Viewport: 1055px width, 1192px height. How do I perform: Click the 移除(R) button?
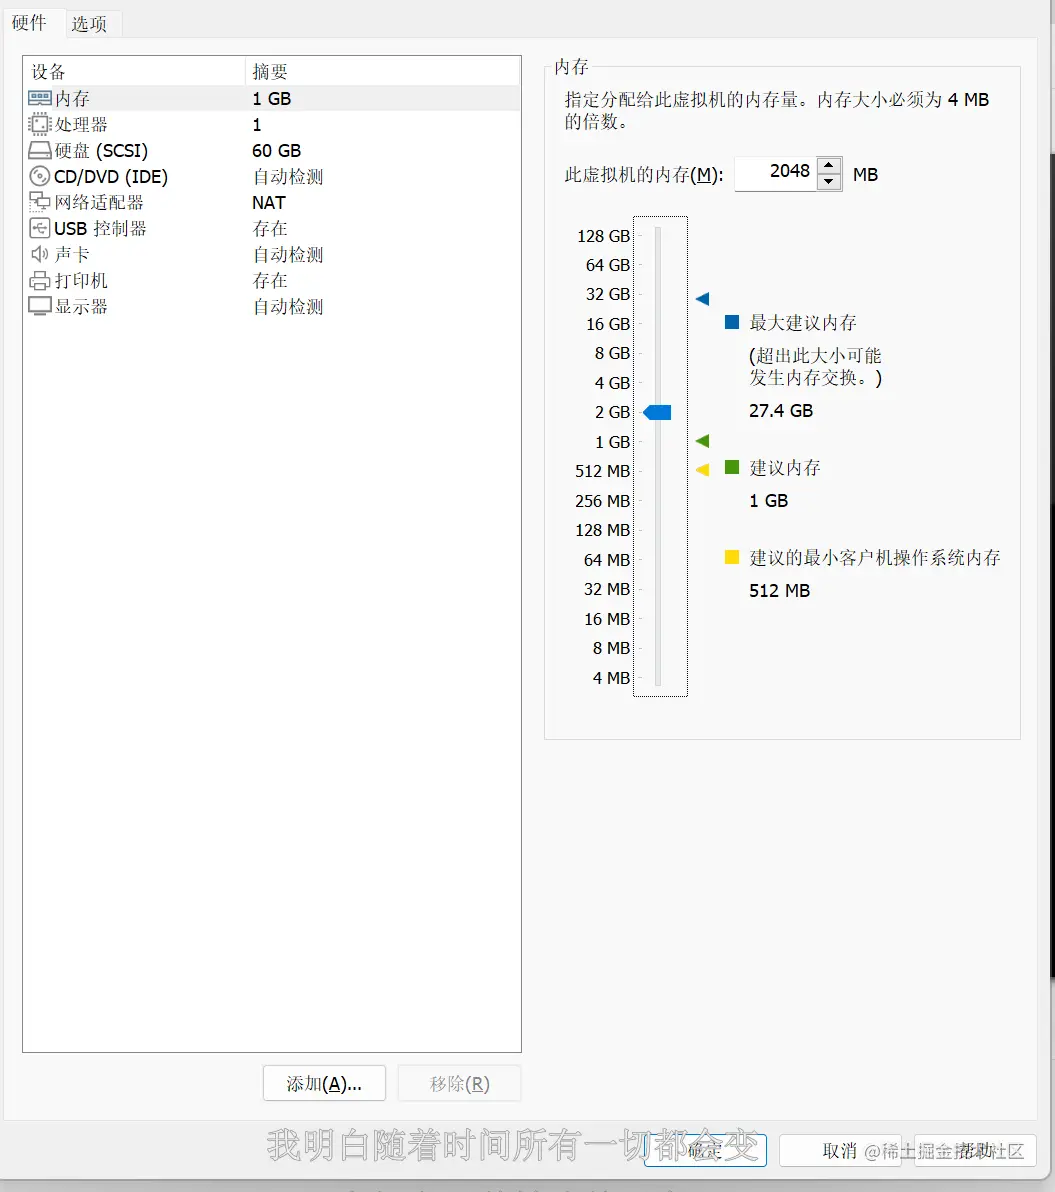click(459, 1083)
